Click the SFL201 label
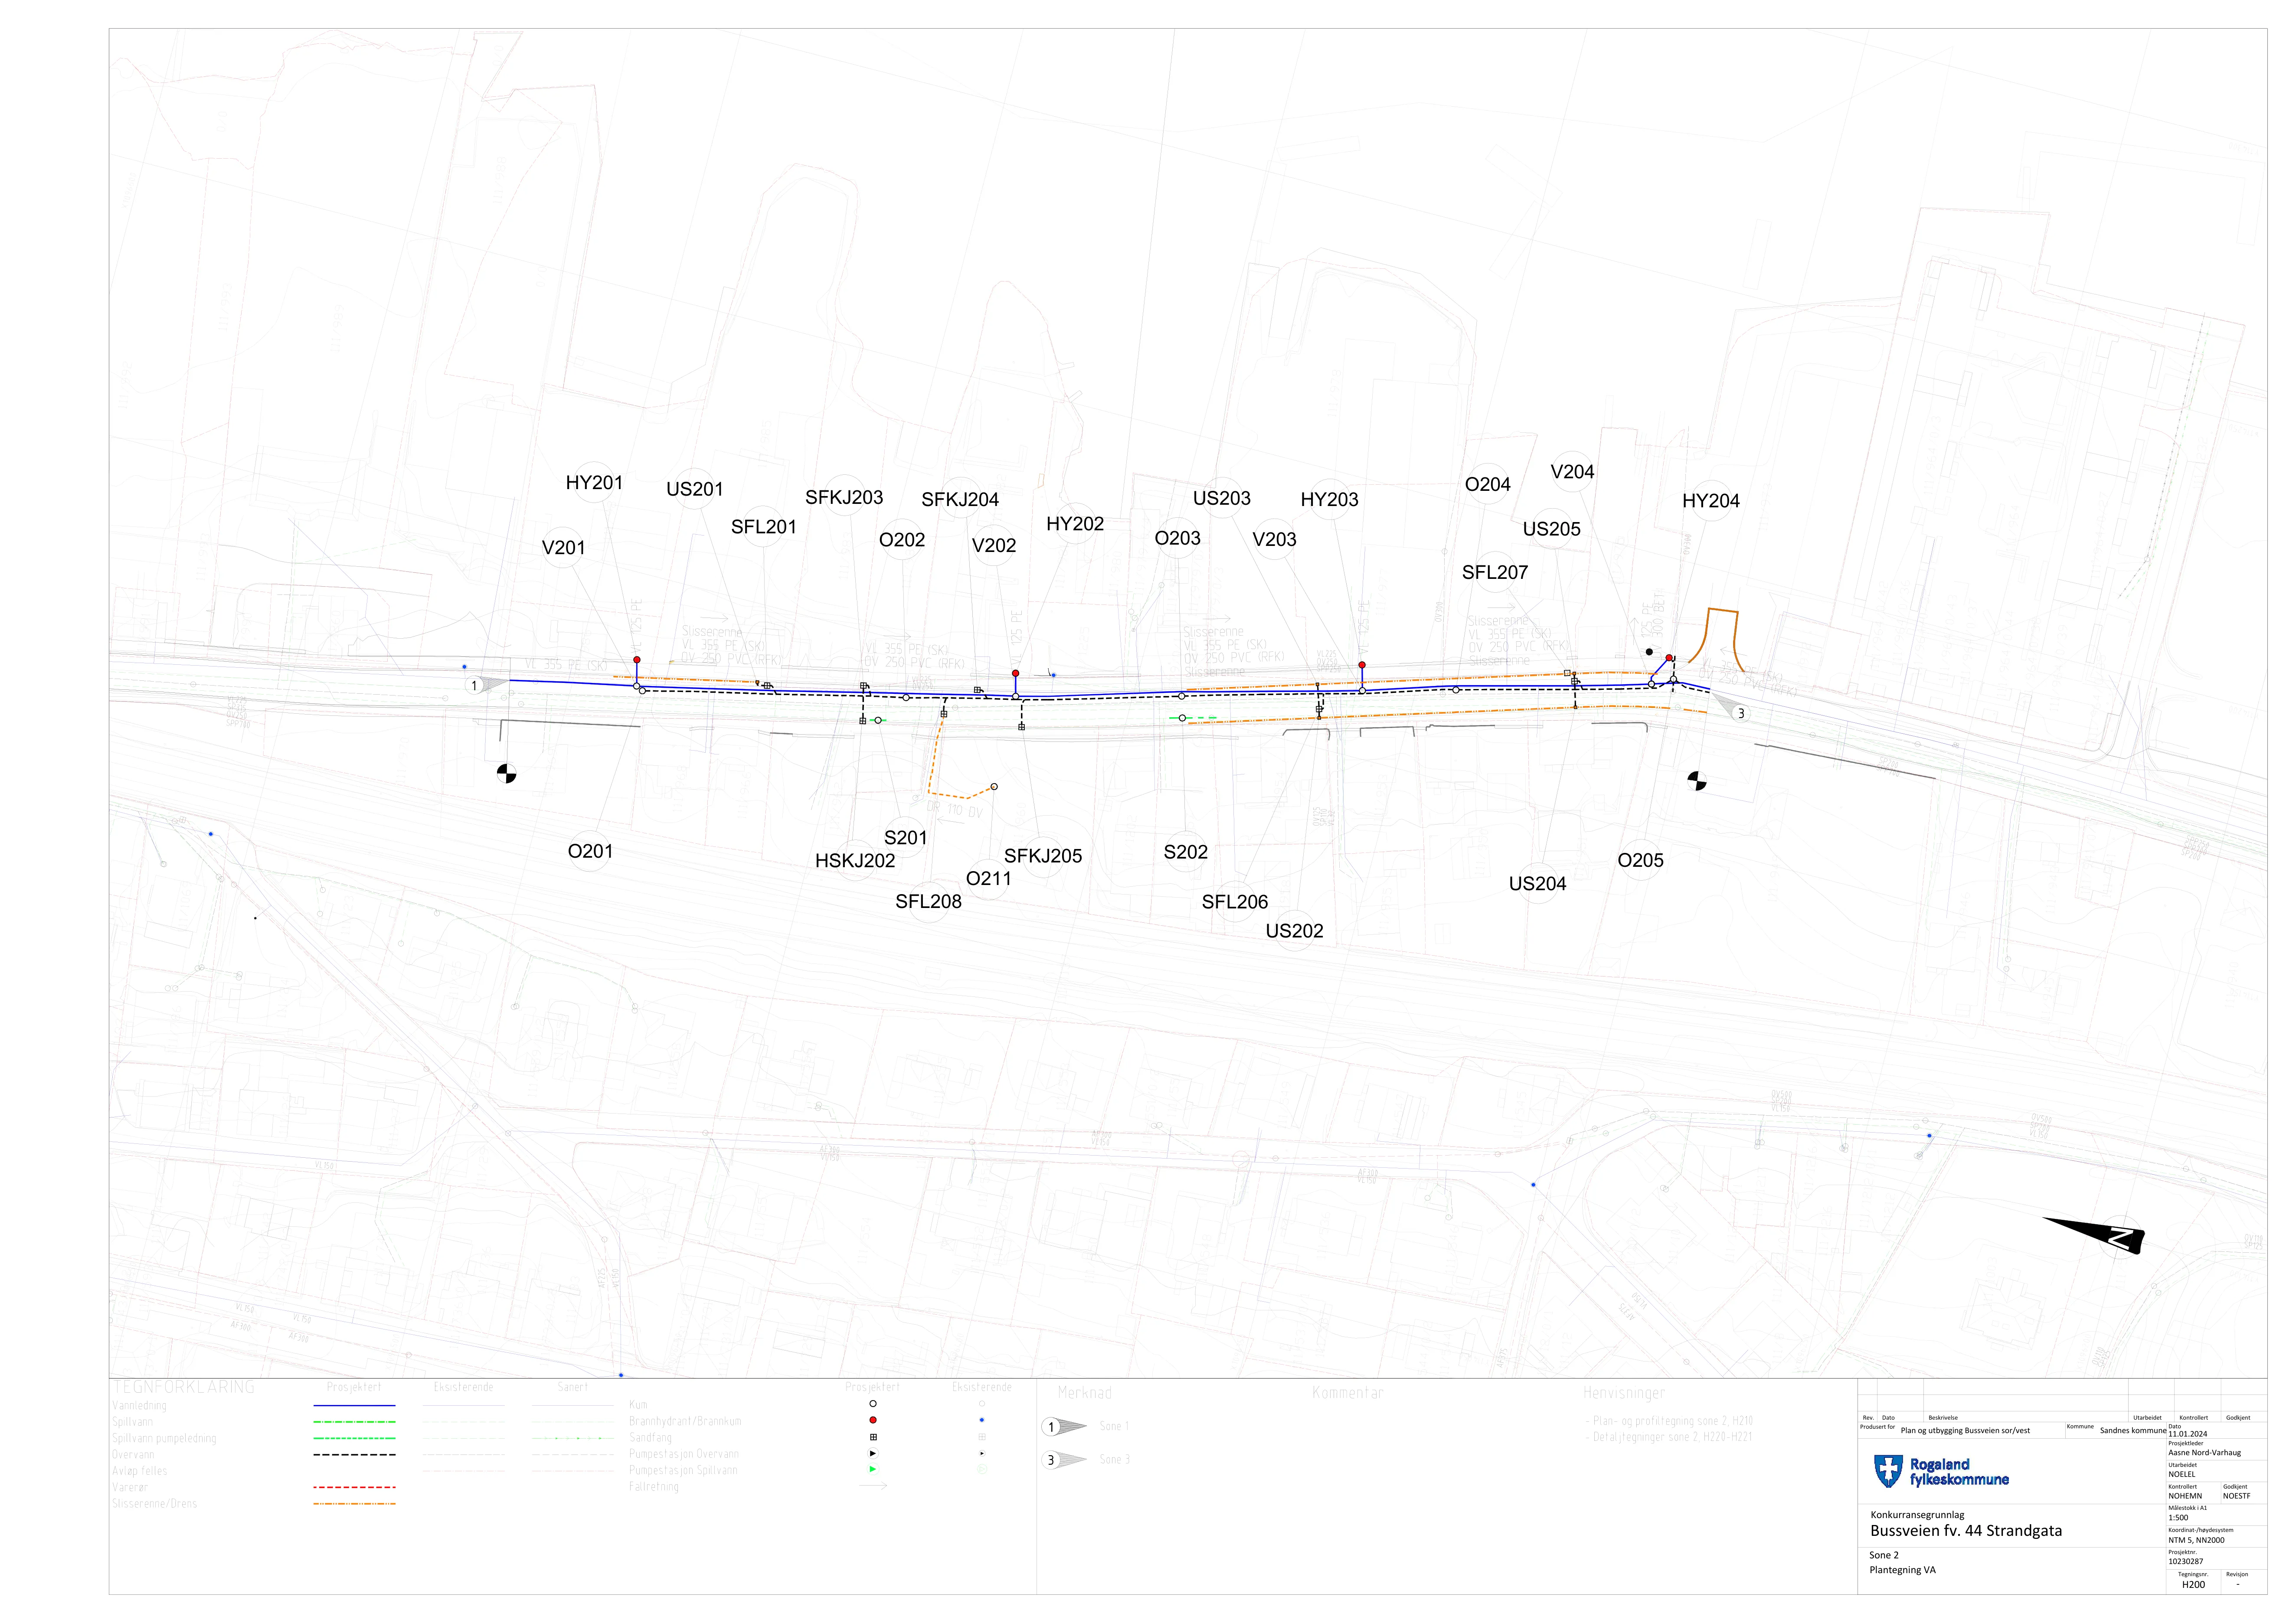 [x=764, y=527]
